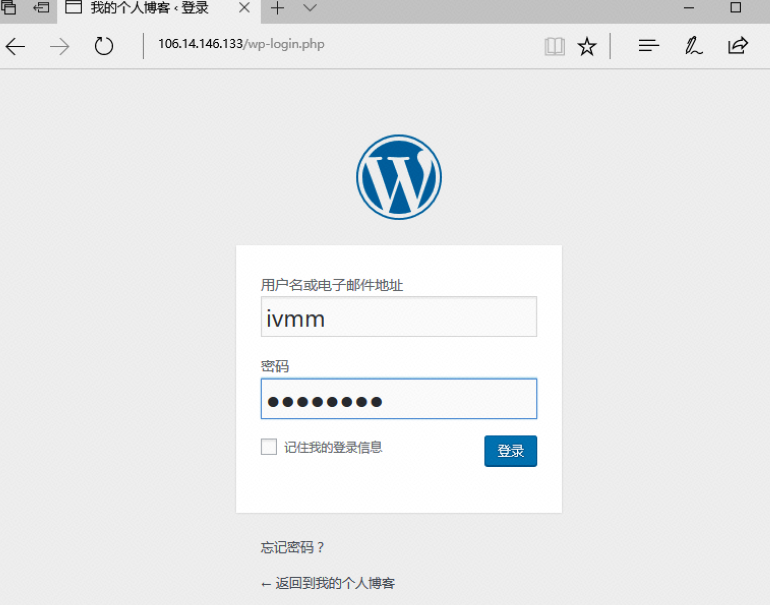Image resolution: width=770 pixels, height=605 pixels.
Task: Go back with the browser back arrow
Action: tap(15, 47)
